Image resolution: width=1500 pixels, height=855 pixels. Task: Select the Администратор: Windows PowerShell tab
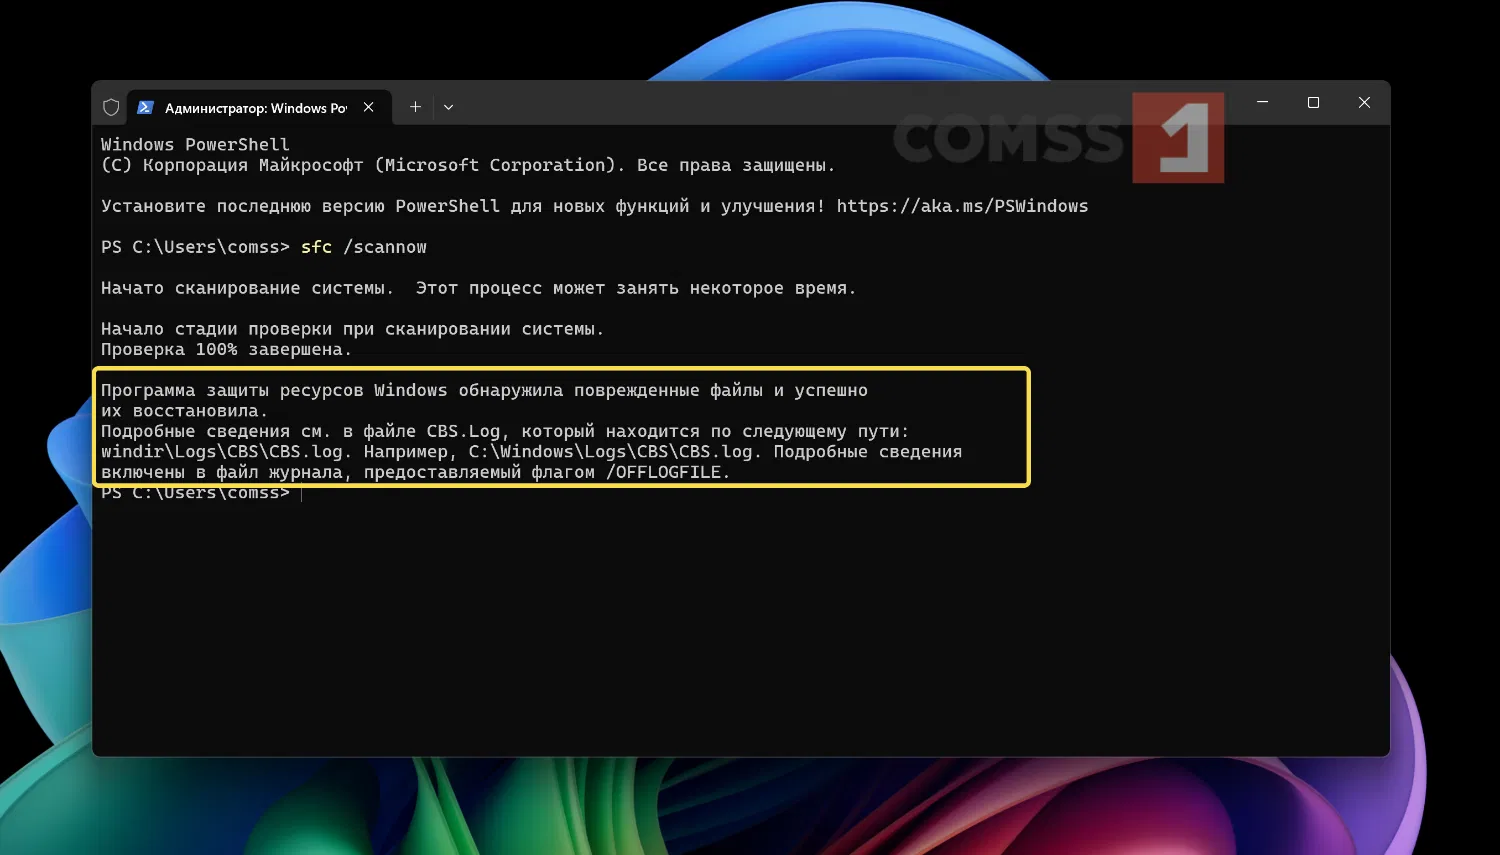click(x=259, y=107)
